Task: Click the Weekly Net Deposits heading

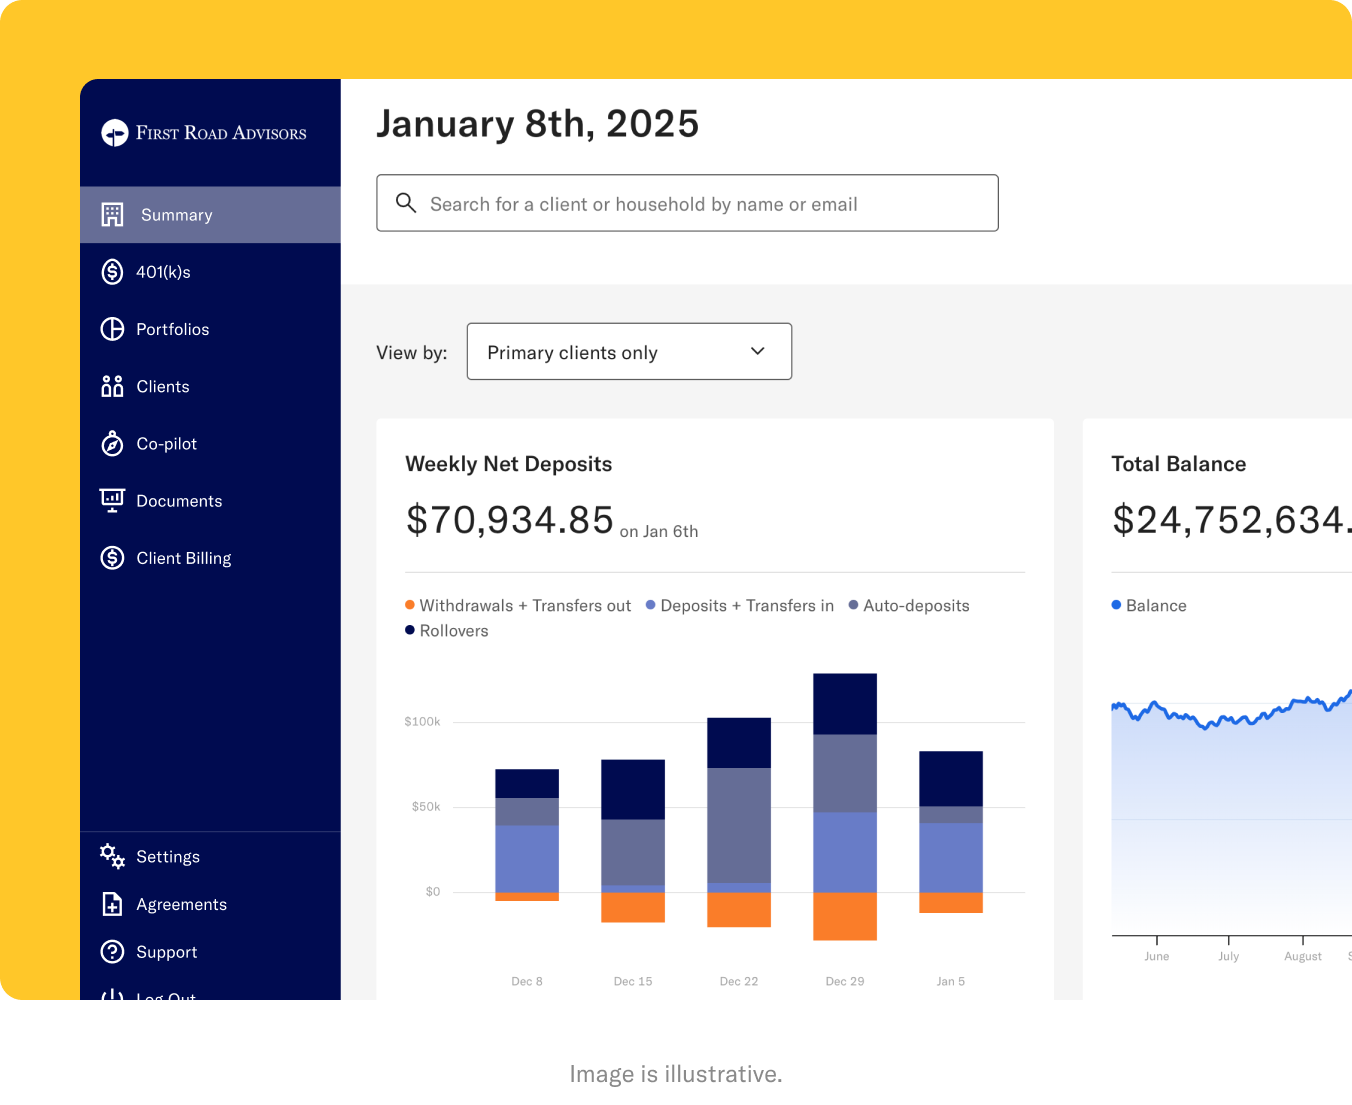Action: coord(509,464)
